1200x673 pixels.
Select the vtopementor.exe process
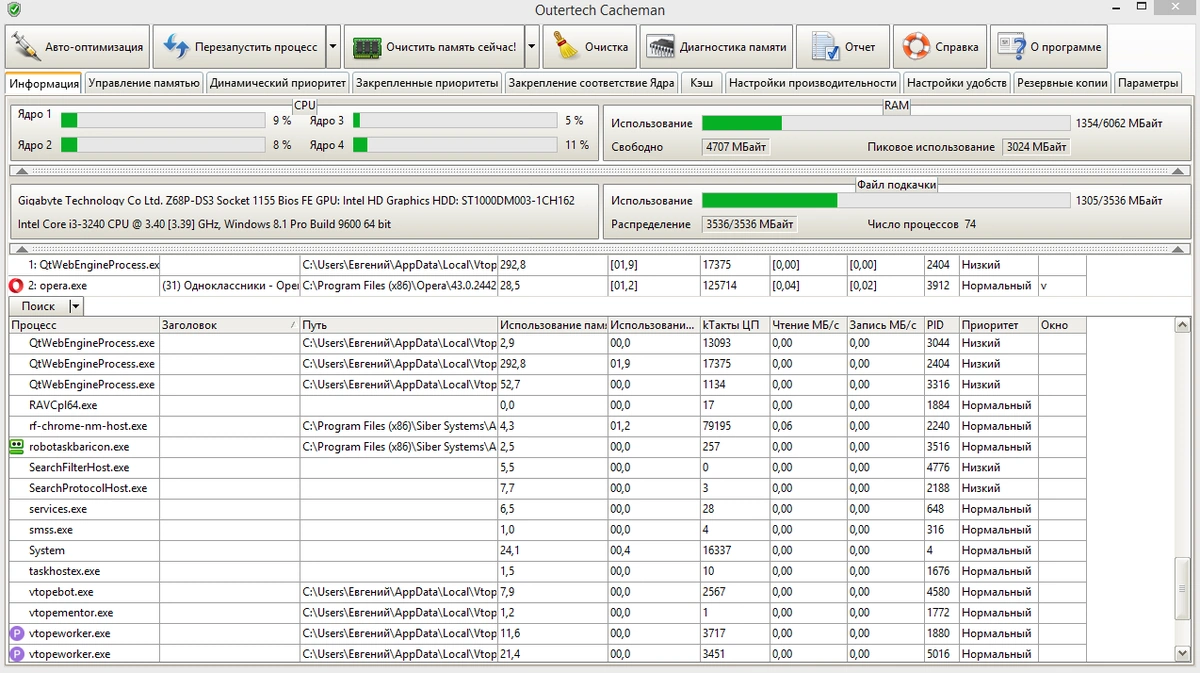547,612
